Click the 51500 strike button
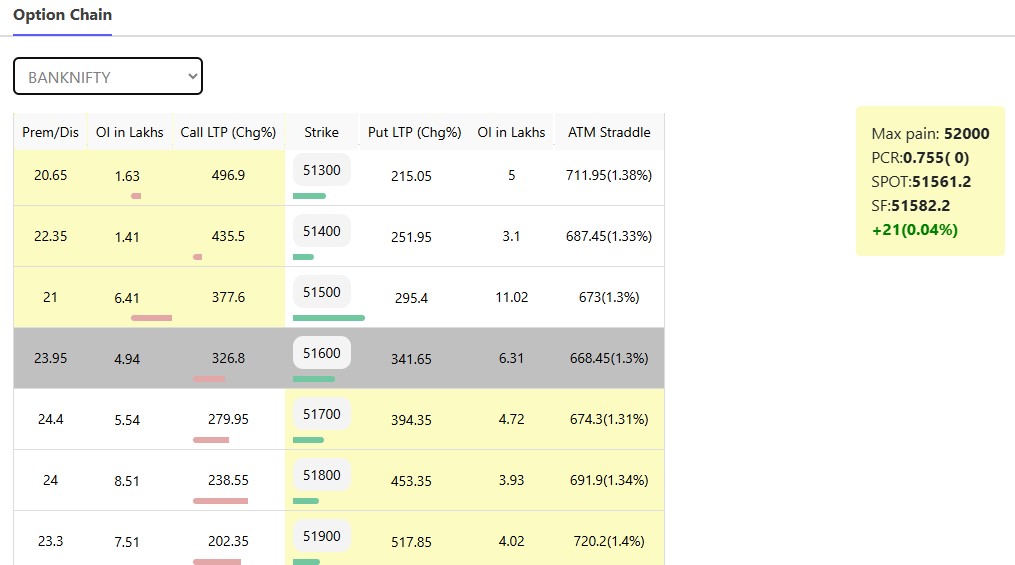1015x565 pixels. coord(322,292)
